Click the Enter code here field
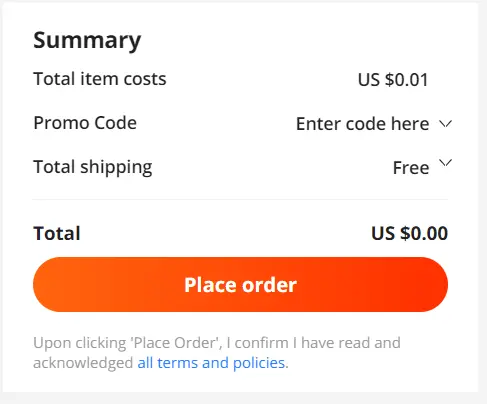 362,124
